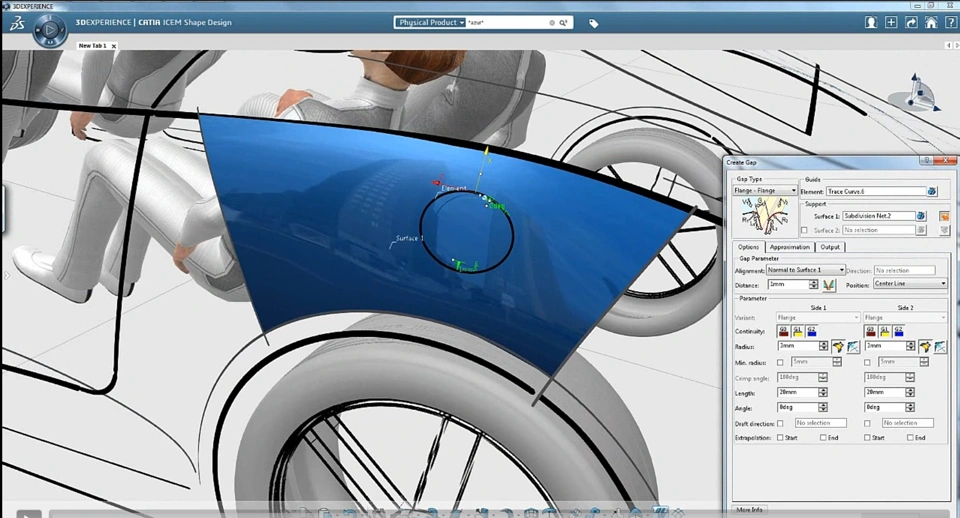
Task: Click the More Info button
Action: [x=749, y=510]
